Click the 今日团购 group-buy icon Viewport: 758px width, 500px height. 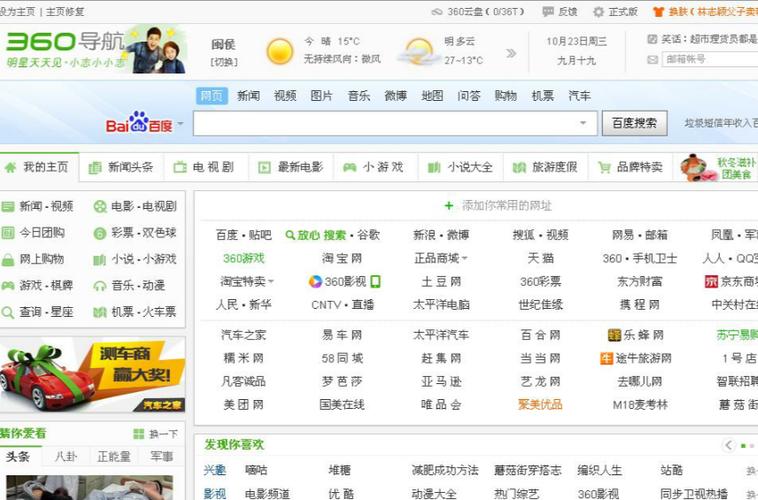[x=8, y=233]
